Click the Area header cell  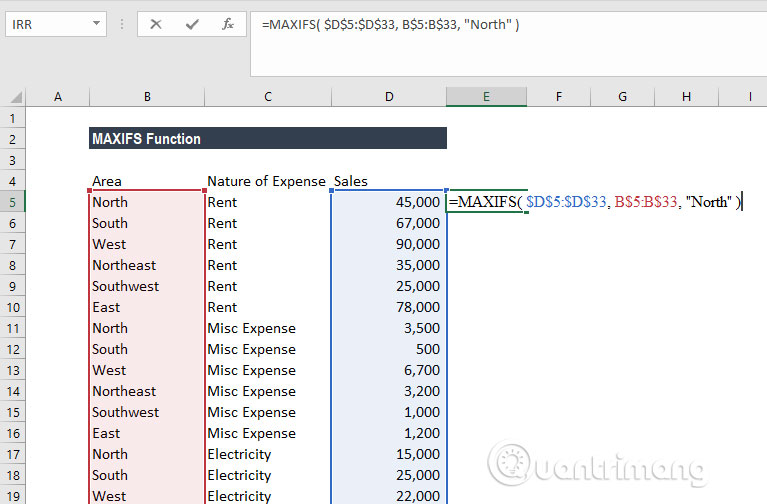pos(147,181)
